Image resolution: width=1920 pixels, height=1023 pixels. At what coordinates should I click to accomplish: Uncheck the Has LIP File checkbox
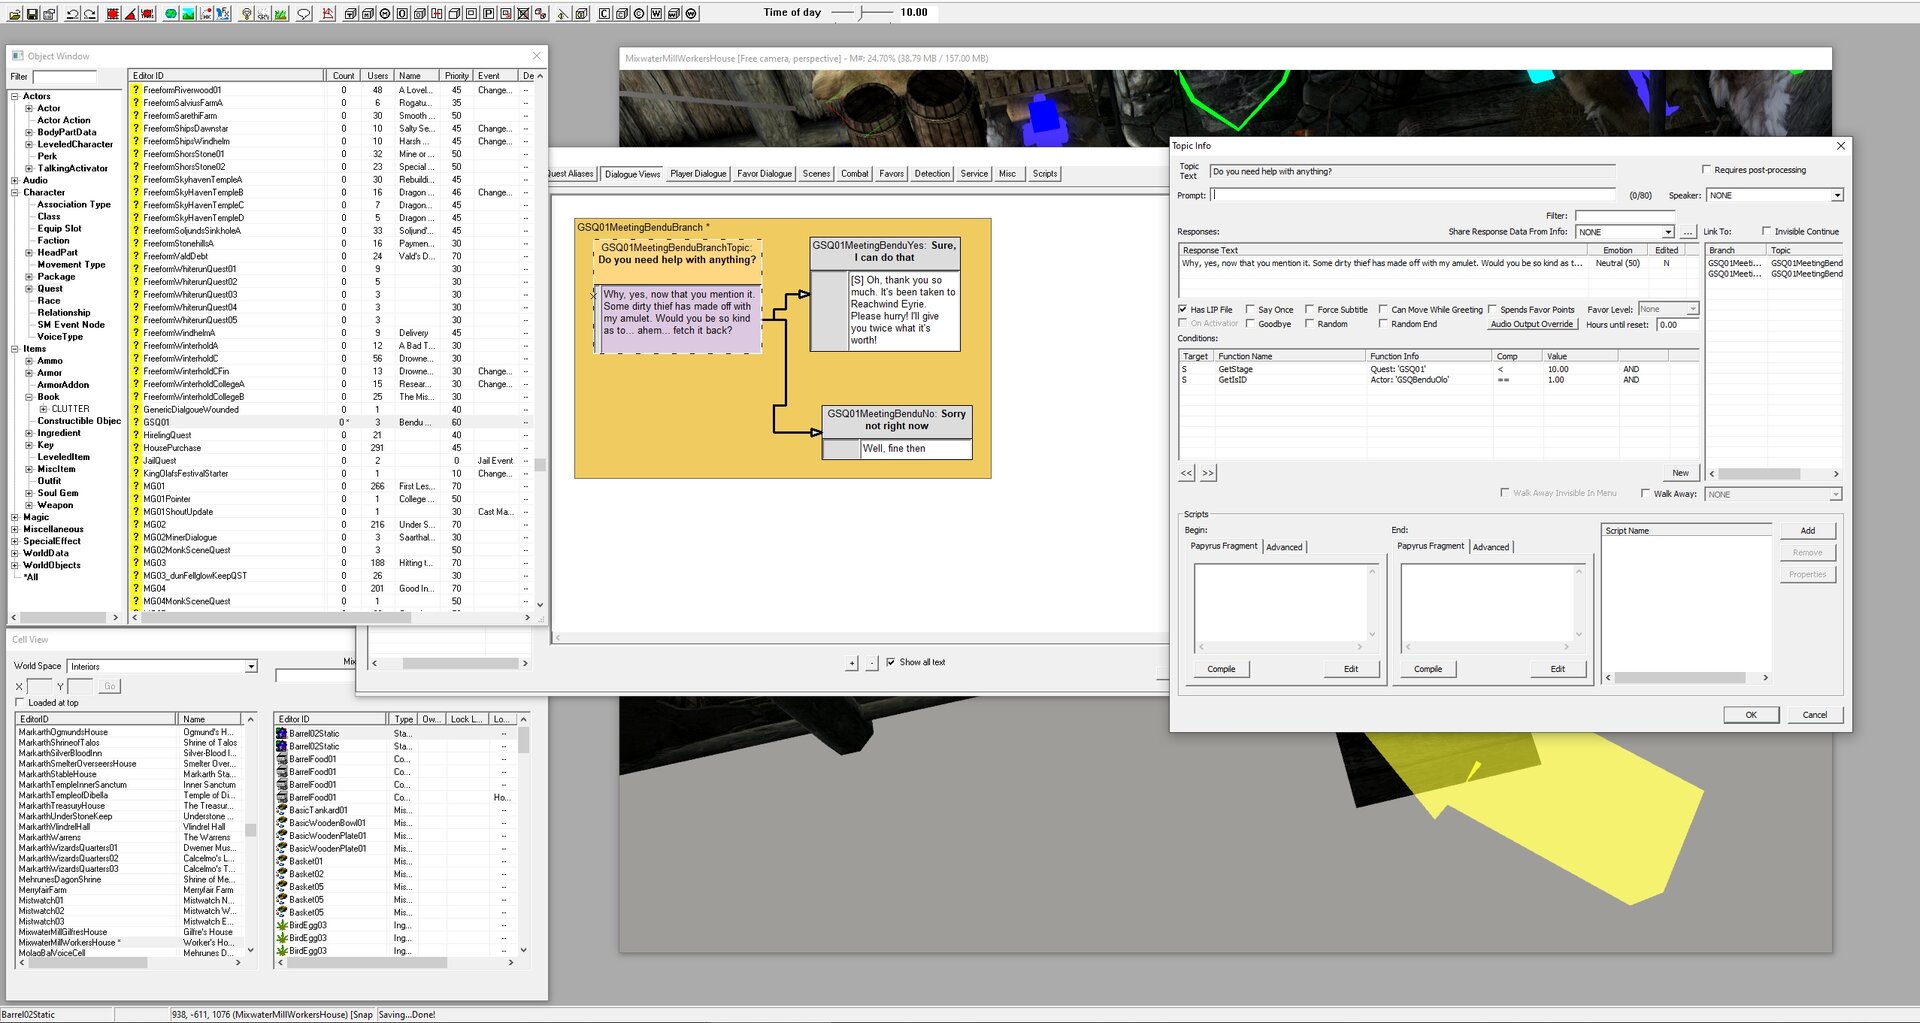pyautogui.click(x=1183, y=310)
